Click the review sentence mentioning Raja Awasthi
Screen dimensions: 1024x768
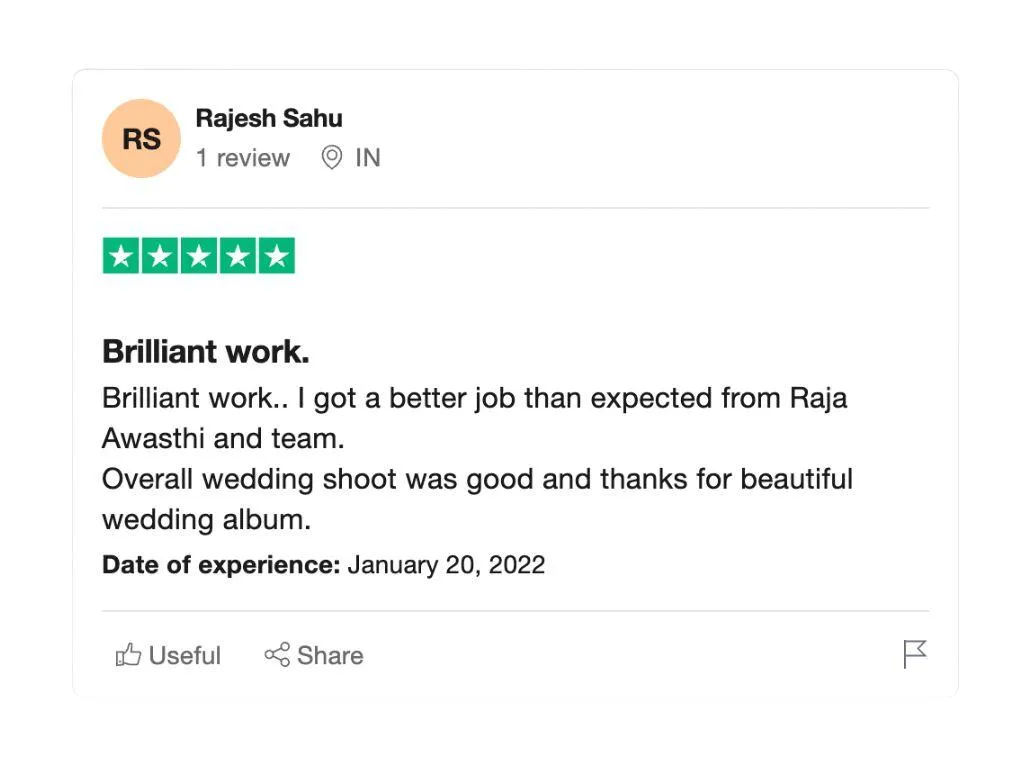coord(475,418)
